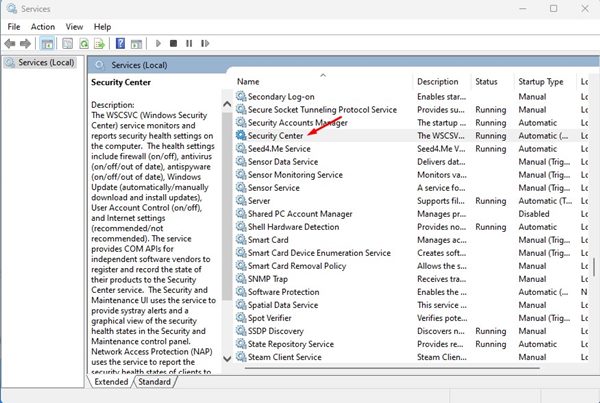The height and width of the screenshot is (403, 600).
Task: Open the Properties toolbar icon
Action: [67, 44]
